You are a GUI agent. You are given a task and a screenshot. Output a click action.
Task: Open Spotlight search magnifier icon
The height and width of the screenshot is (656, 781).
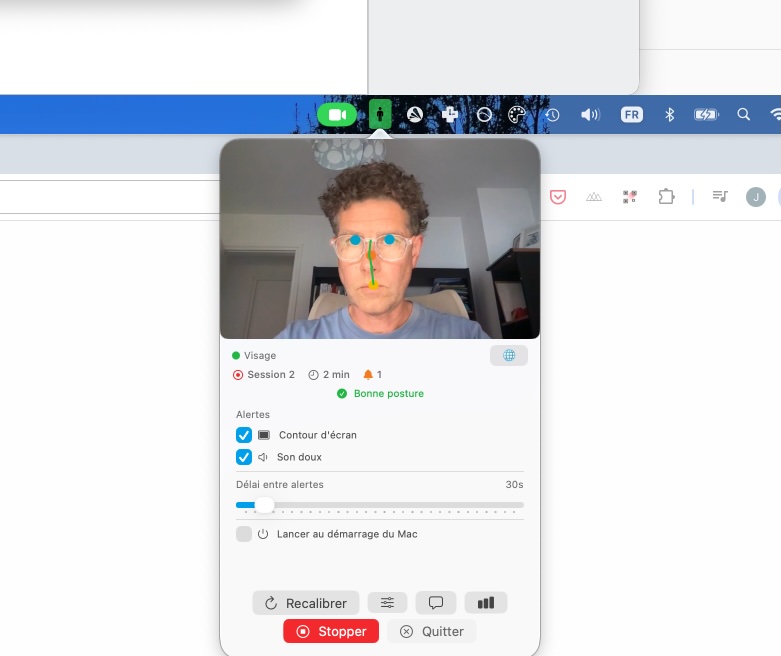743,115
